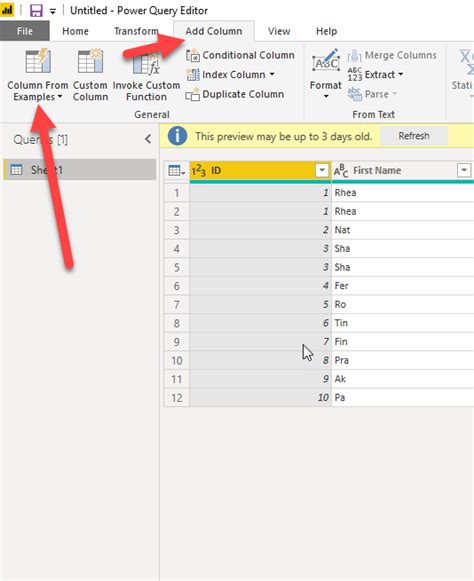Expand the Index Column dropdown arrow
This screenshot has width=474, height=581.
[272, 74]
